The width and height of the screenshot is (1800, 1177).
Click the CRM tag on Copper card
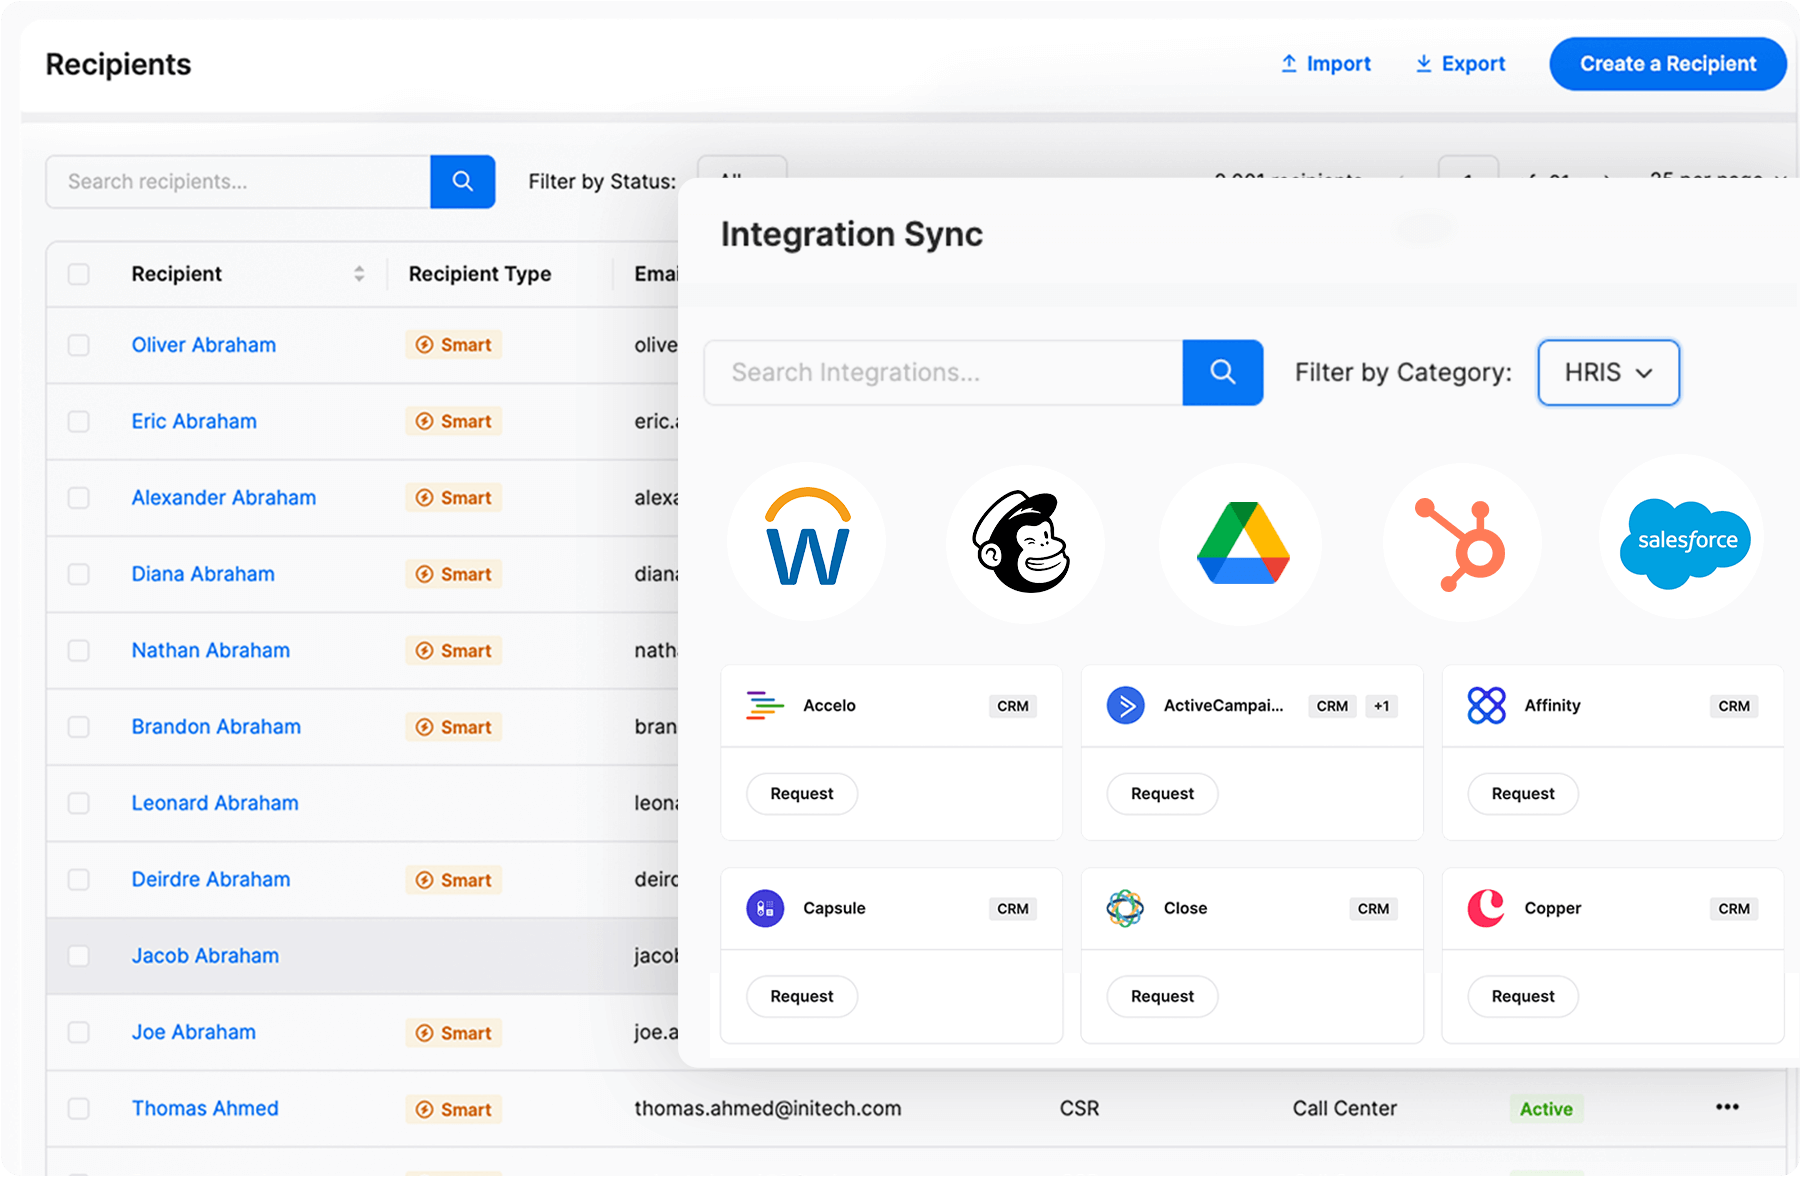pyautogui.click(x=1734, y=909)
